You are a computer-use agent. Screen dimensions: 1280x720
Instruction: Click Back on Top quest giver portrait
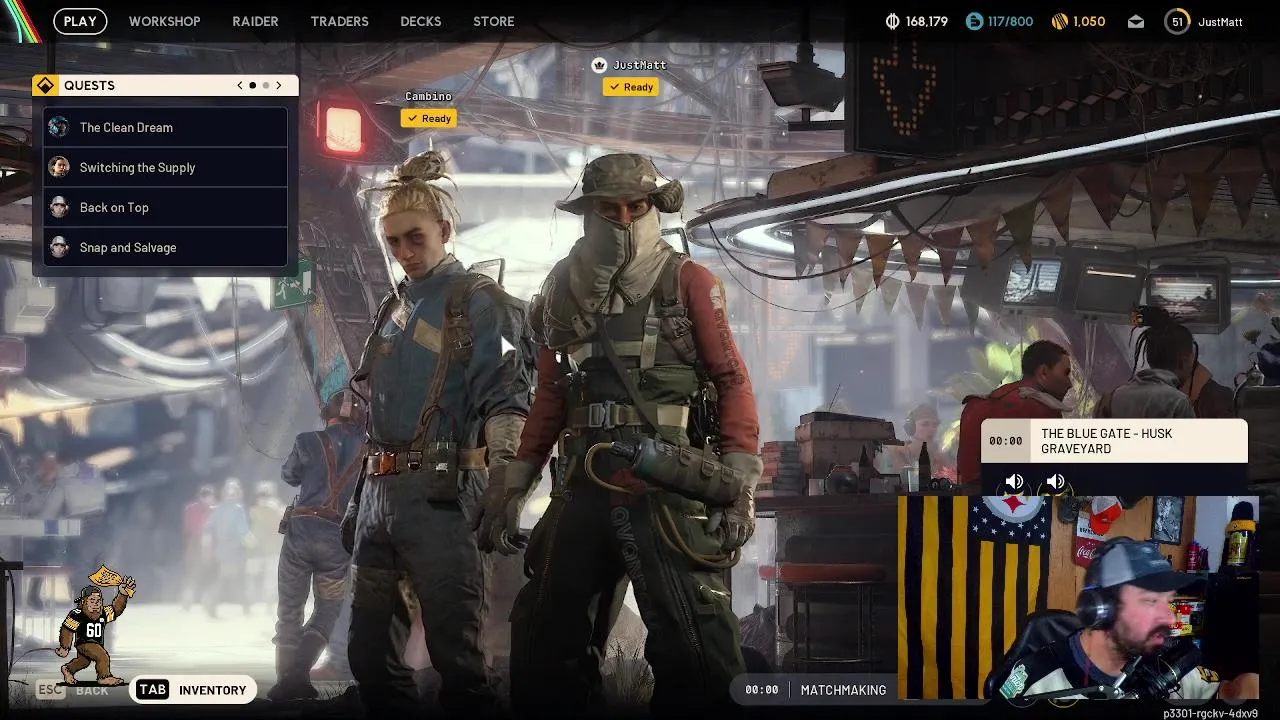click(59, 207)
